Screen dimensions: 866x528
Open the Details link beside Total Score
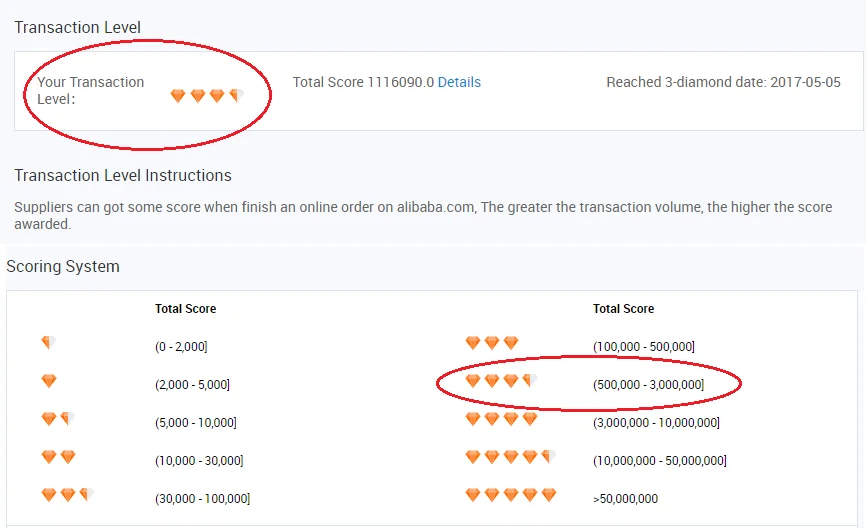click(x=459, y=82)
